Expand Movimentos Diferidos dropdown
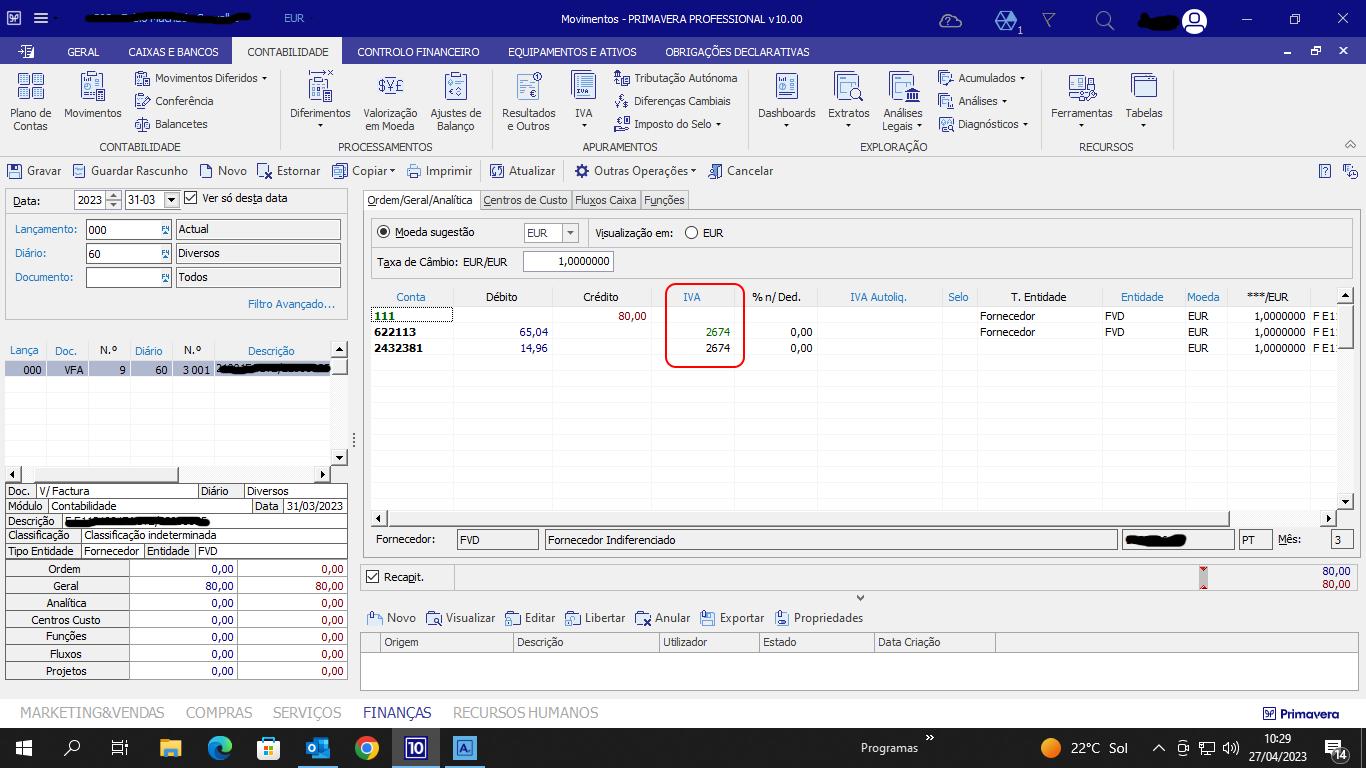Viewport: 1366px width, 768px height. coord(264,78)
